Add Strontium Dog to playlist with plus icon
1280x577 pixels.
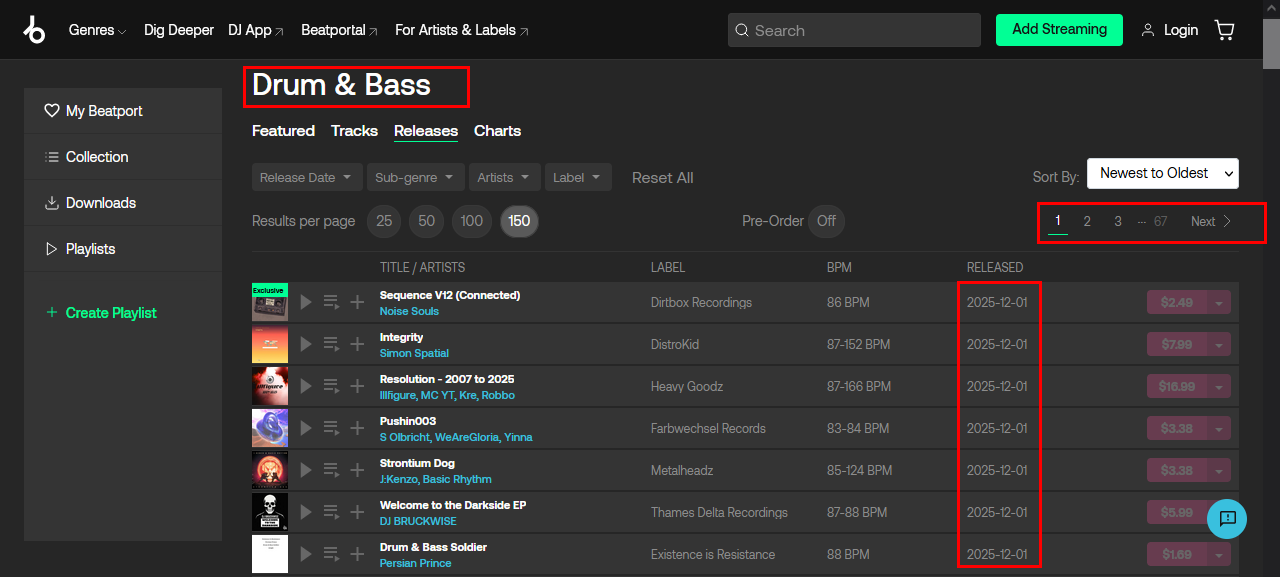(357, 470)
